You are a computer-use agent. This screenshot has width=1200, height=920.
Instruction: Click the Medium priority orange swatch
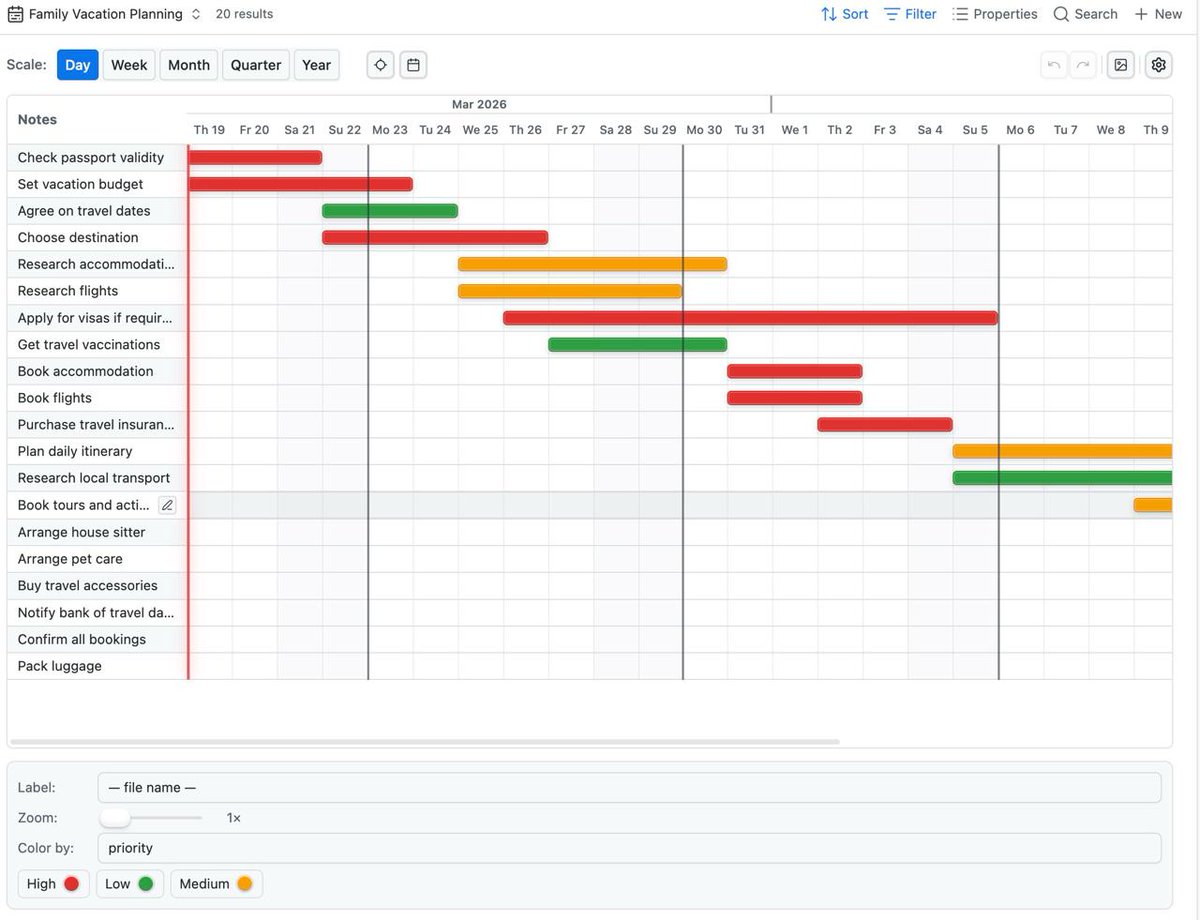[245, 884]
